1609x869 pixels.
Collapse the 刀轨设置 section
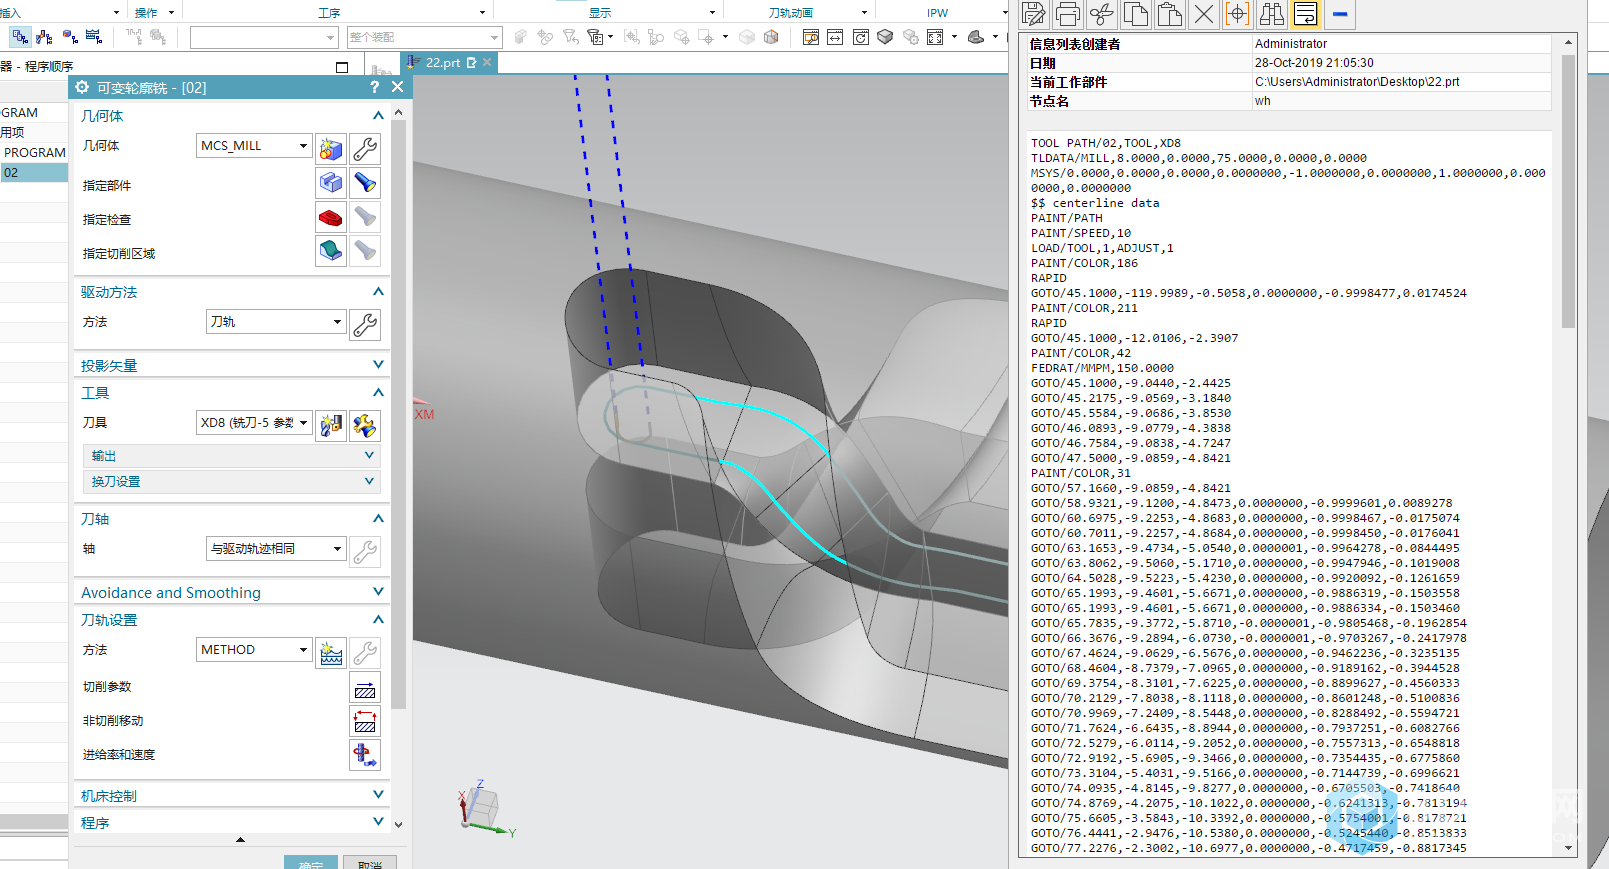tap(378, 620)
